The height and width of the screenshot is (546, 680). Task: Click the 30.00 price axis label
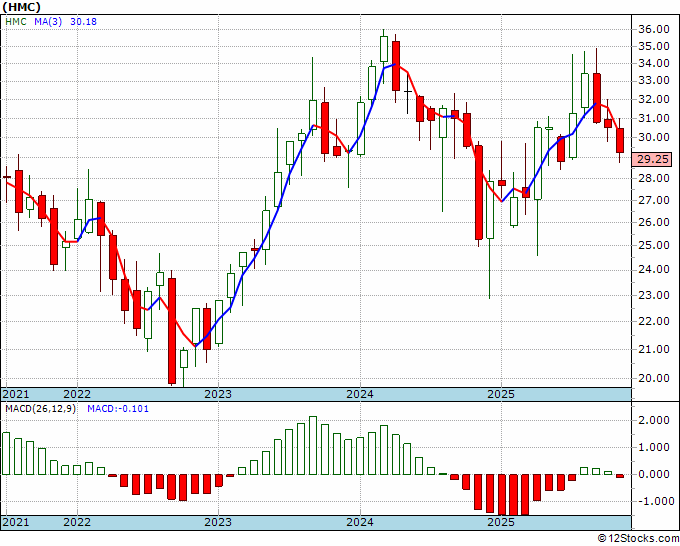coord(654,137)
